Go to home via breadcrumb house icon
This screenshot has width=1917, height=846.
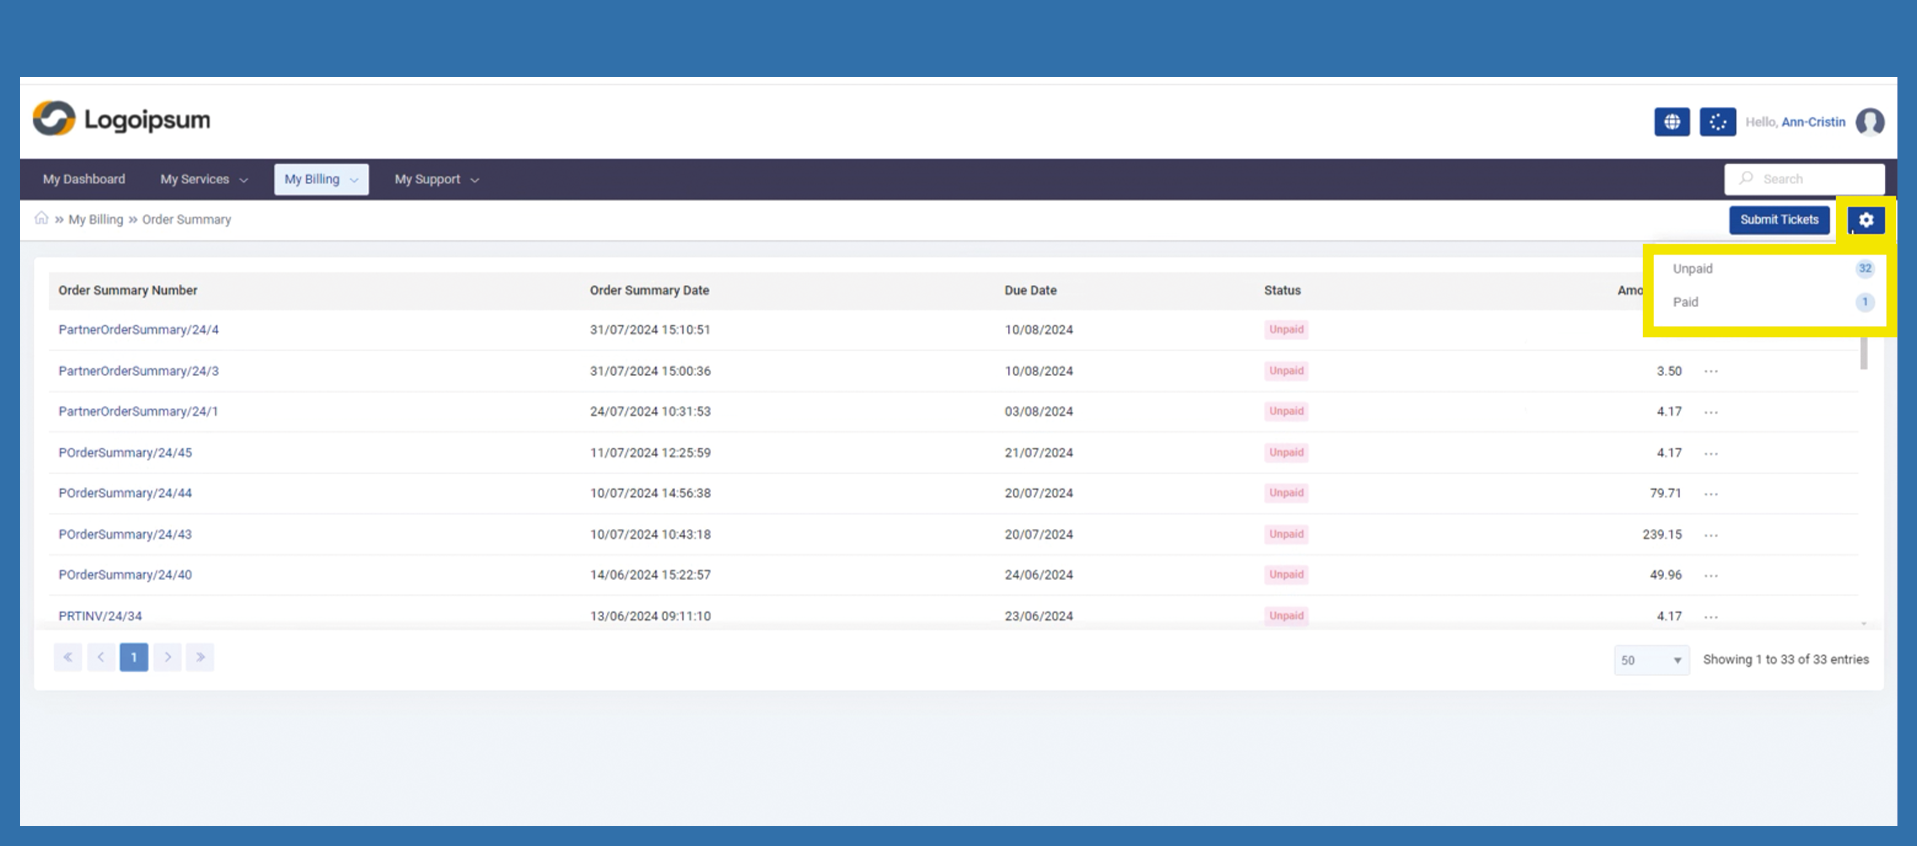tap(41, 218)
